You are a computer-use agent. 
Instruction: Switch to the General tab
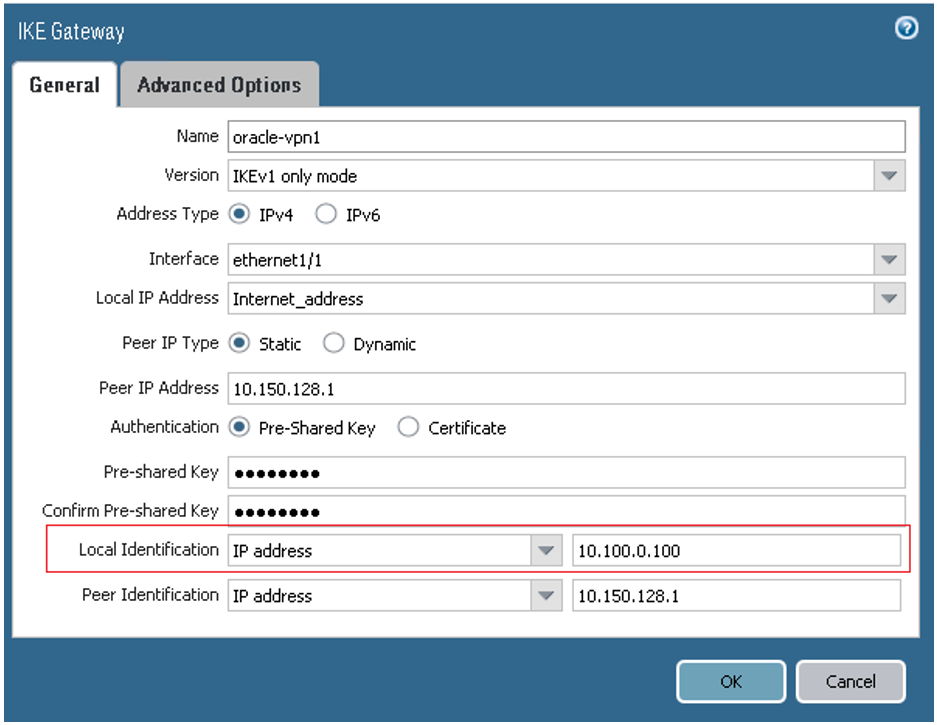click(64, 85)
